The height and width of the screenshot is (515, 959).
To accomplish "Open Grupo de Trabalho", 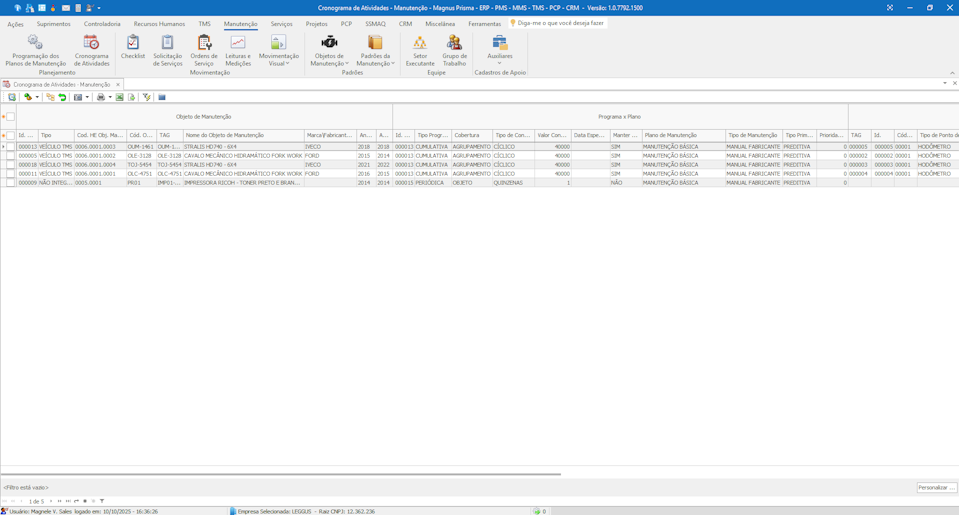I will (454, 50).
